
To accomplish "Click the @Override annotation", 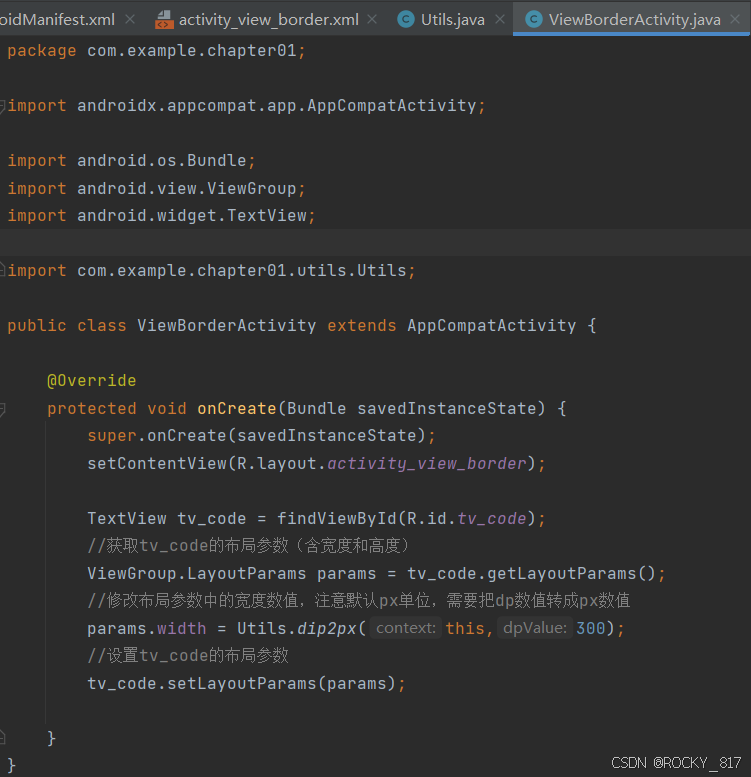I will click(92, 381).
